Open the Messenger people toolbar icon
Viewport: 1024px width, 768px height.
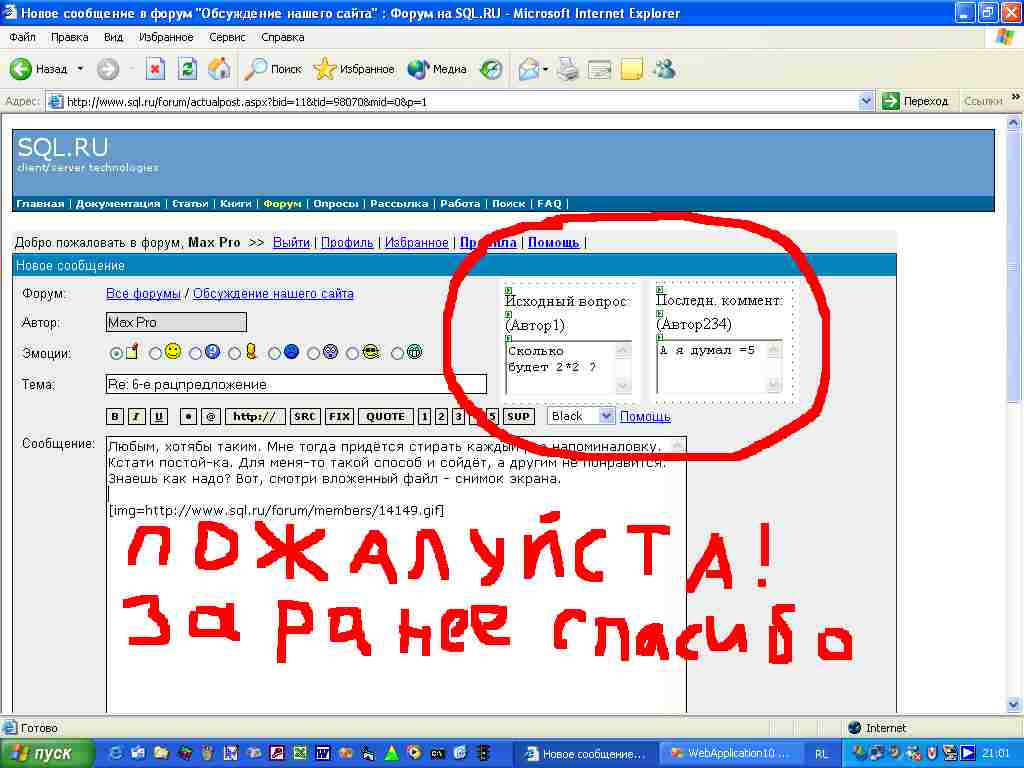pyautogui.click(x=665, y=69)
